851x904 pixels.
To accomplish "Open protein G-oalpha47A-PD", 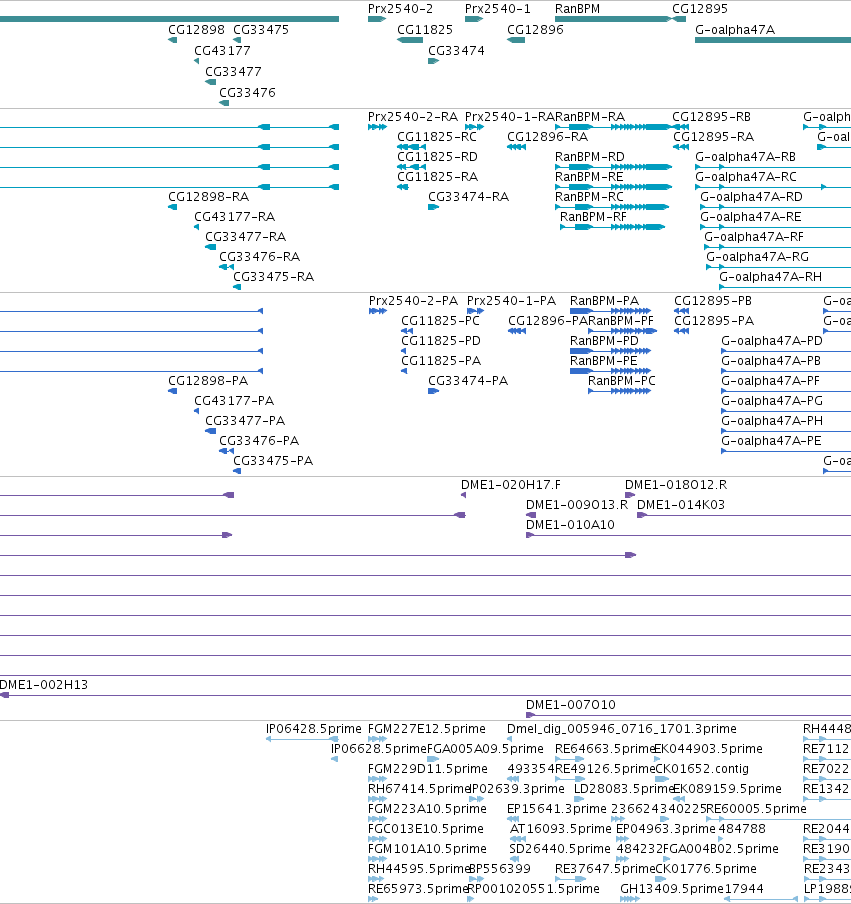I will (x=772, y=341).
